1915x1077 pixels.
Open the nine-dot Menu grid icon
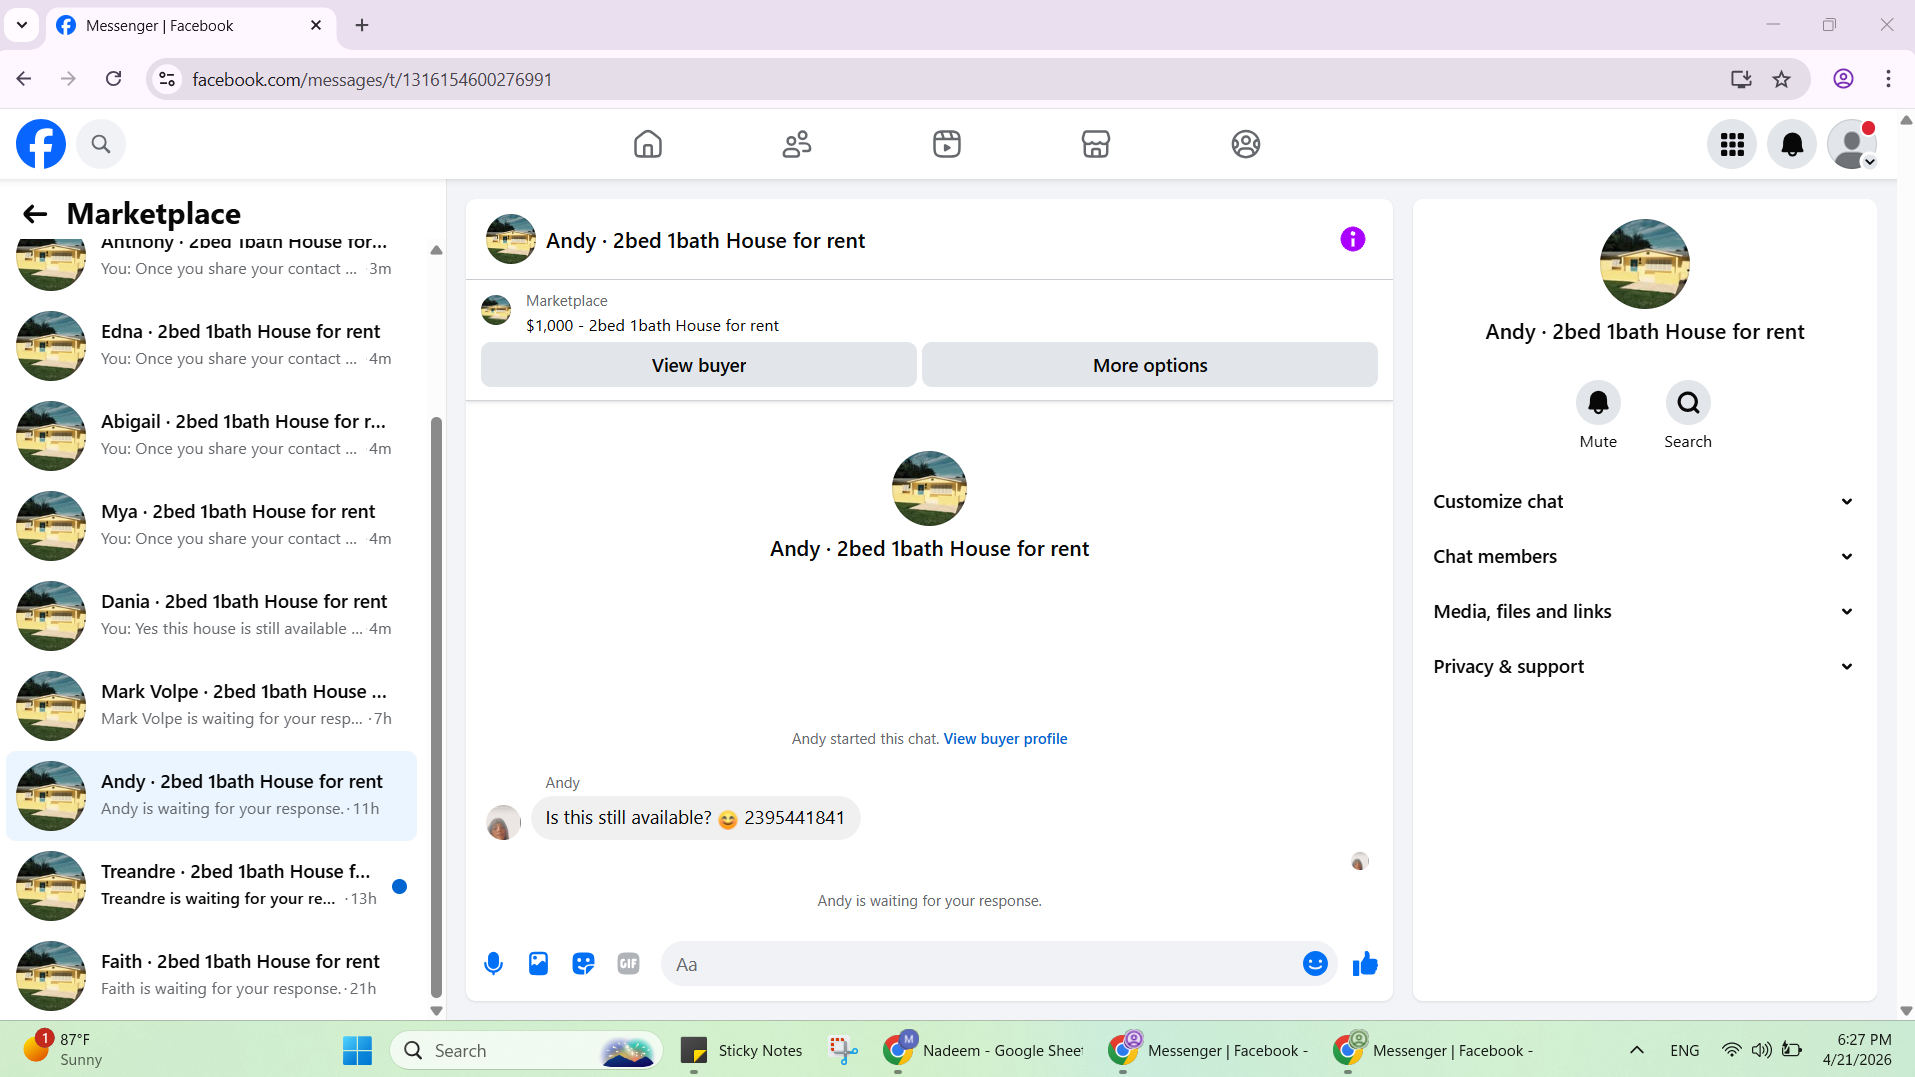[1732, 145]
